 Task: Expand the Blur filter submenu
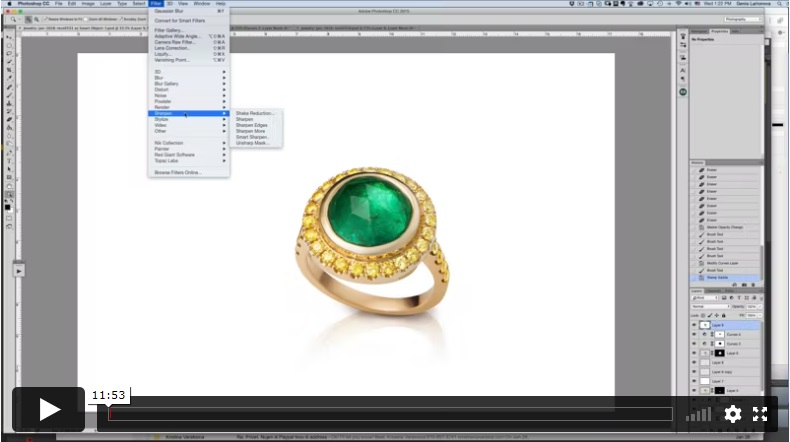pos(189,78)
